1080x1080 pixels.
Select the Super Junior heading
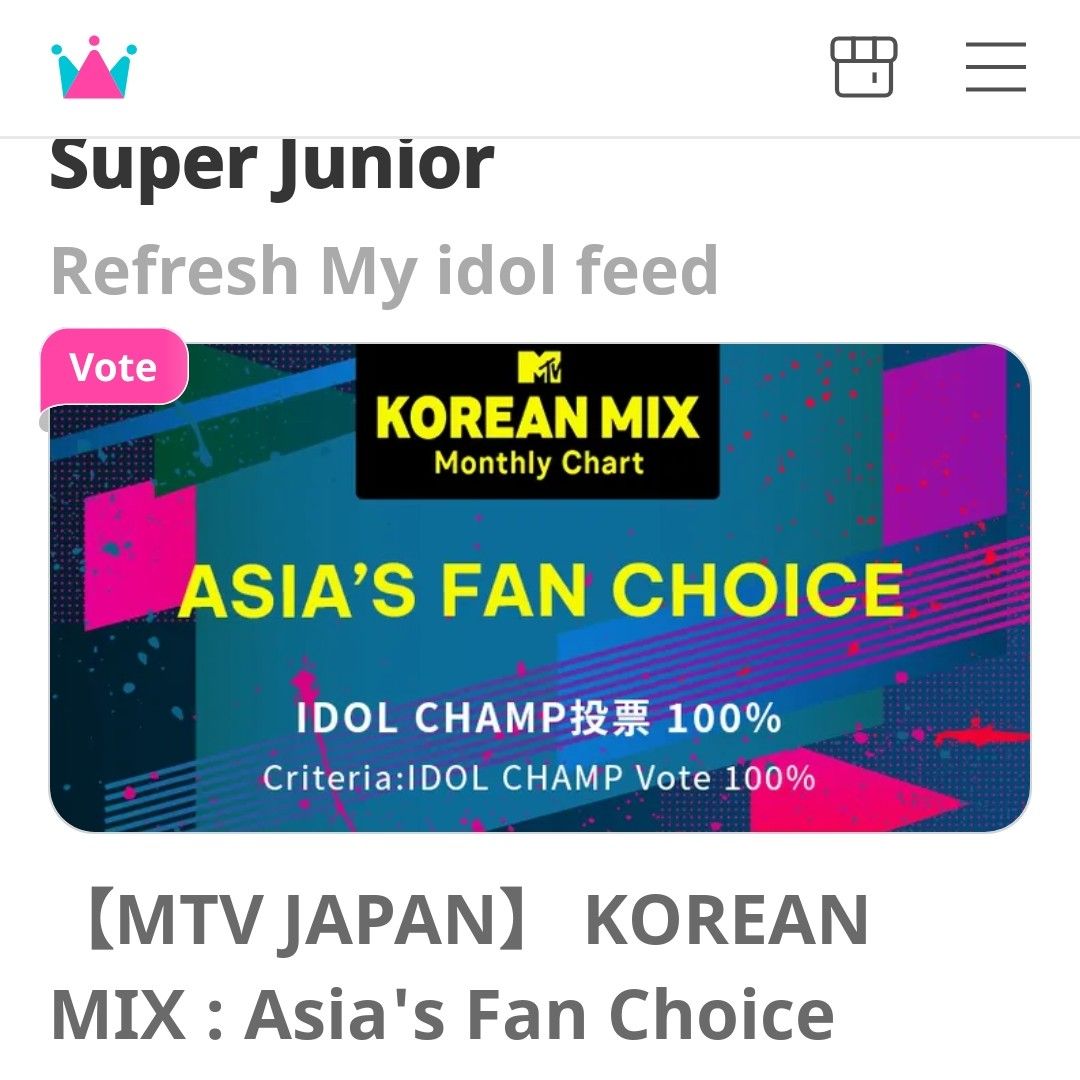[270, 162]
